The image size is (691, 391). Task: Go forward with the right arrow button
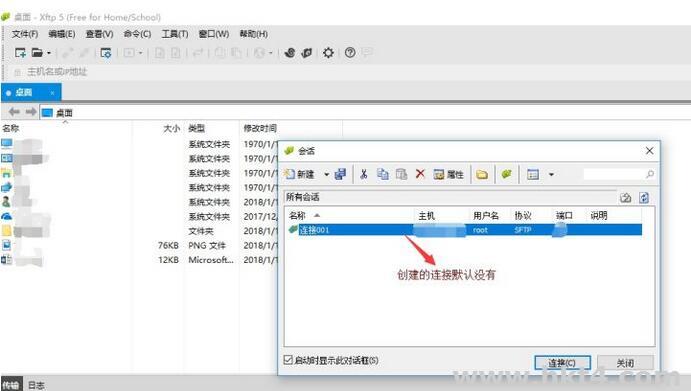point(30,112)
